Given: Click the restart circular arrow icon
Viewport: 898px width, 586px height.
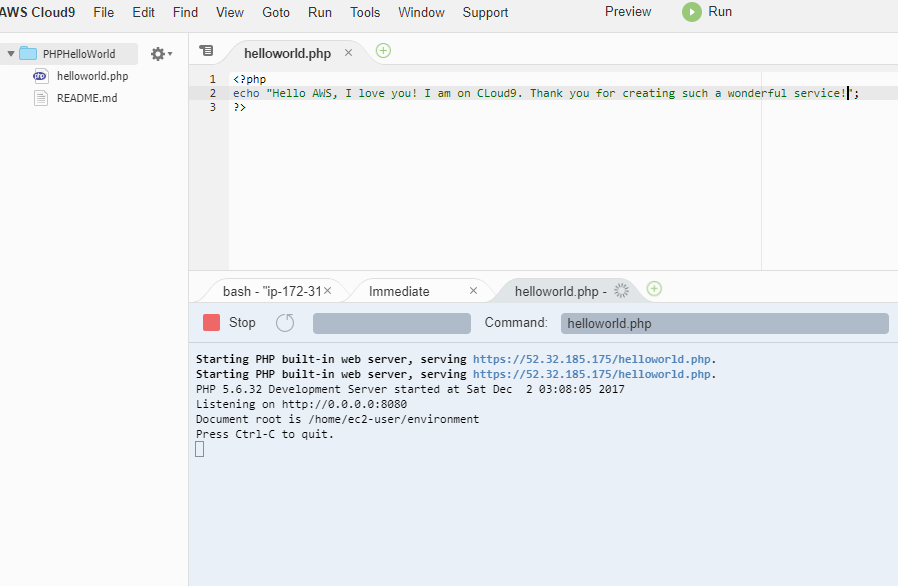Looking at the screenshot, I should click(285, 323).
